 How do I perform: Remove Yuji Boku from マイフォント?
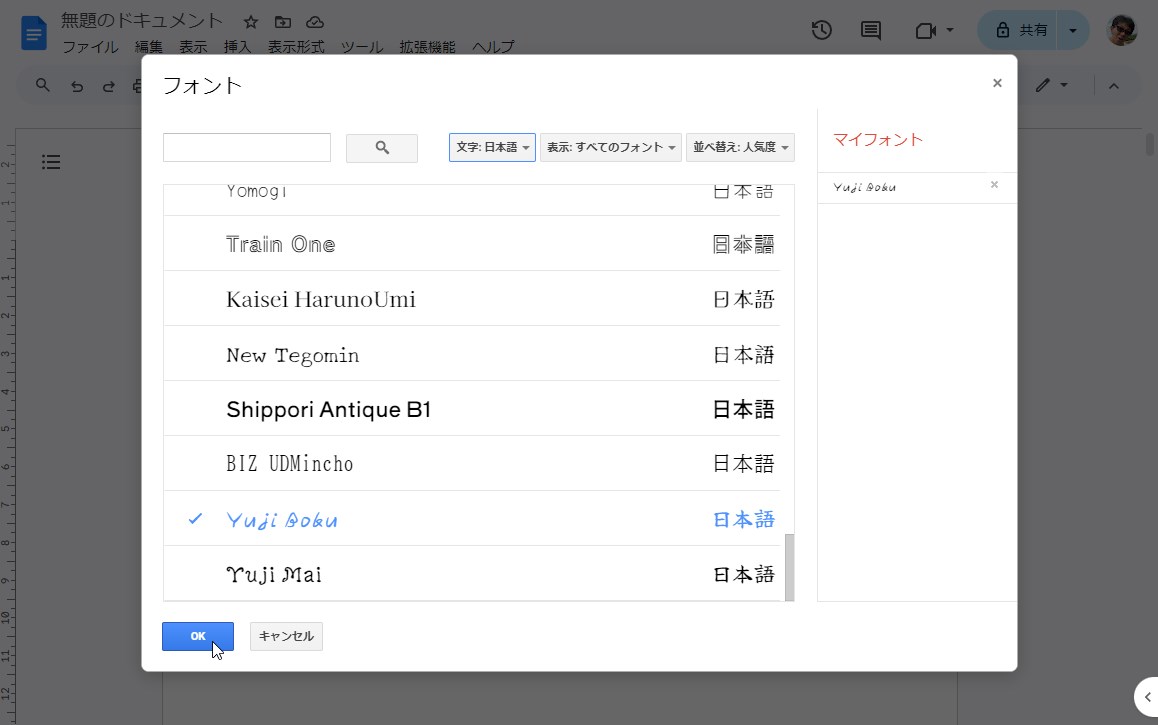[994, 185]
